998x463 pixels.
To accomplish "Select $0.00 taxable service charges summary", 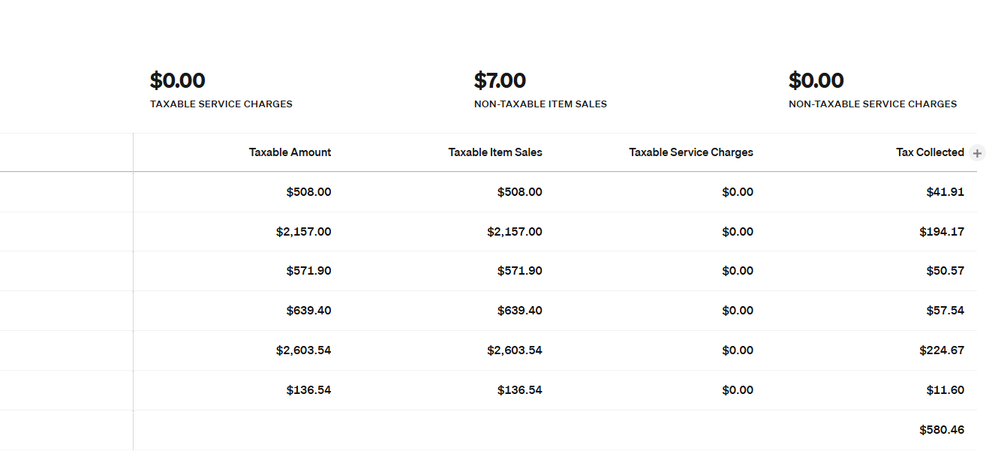I will pos(178,81).
